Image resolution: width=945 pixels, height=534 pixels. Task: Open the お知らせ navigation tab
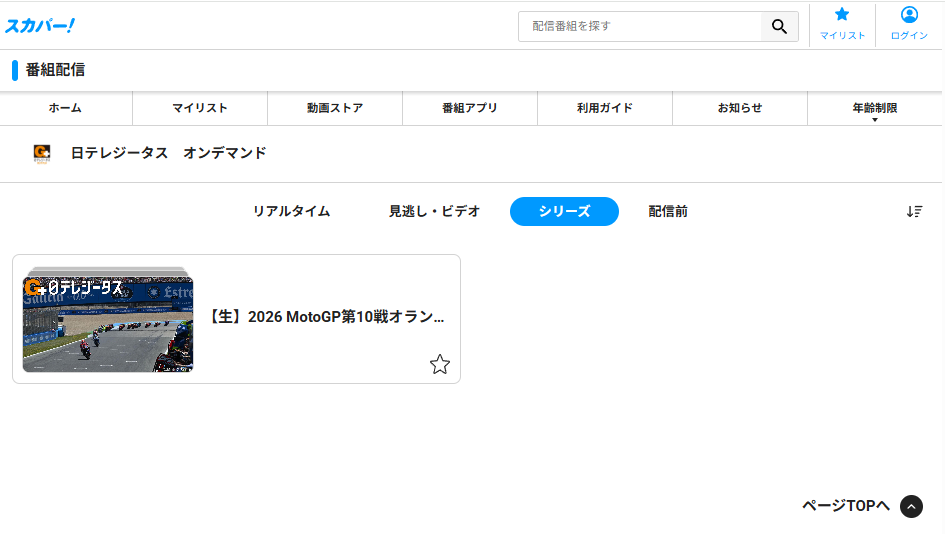pos(740,108)
